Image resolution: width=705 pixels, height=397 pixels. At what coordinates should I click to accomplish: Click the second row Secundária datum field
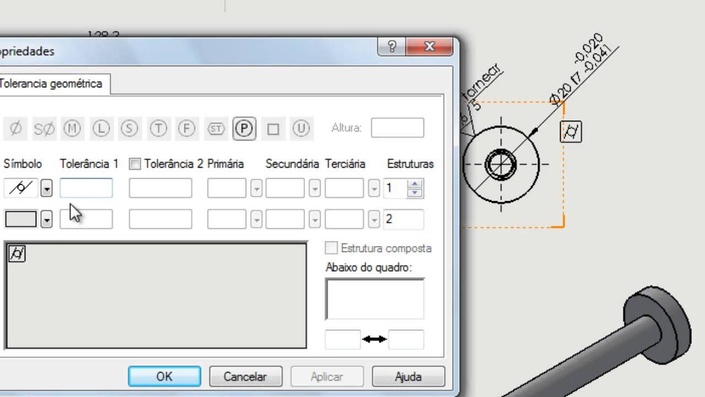coord(285,219)
